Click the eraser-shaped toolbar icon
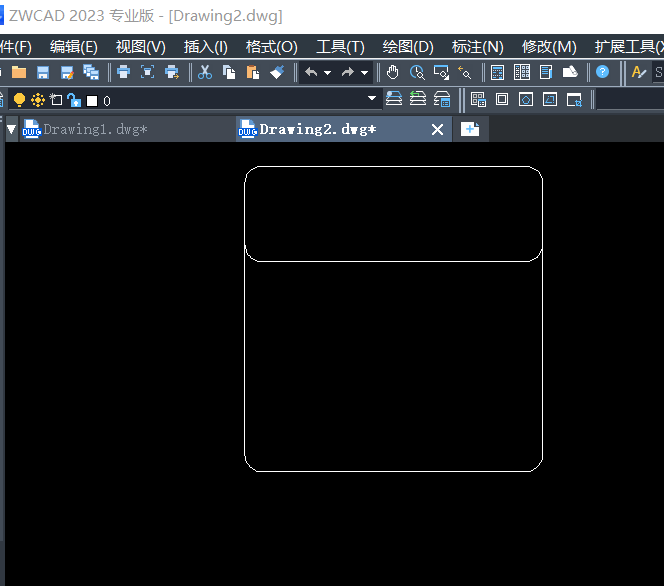 570,72
